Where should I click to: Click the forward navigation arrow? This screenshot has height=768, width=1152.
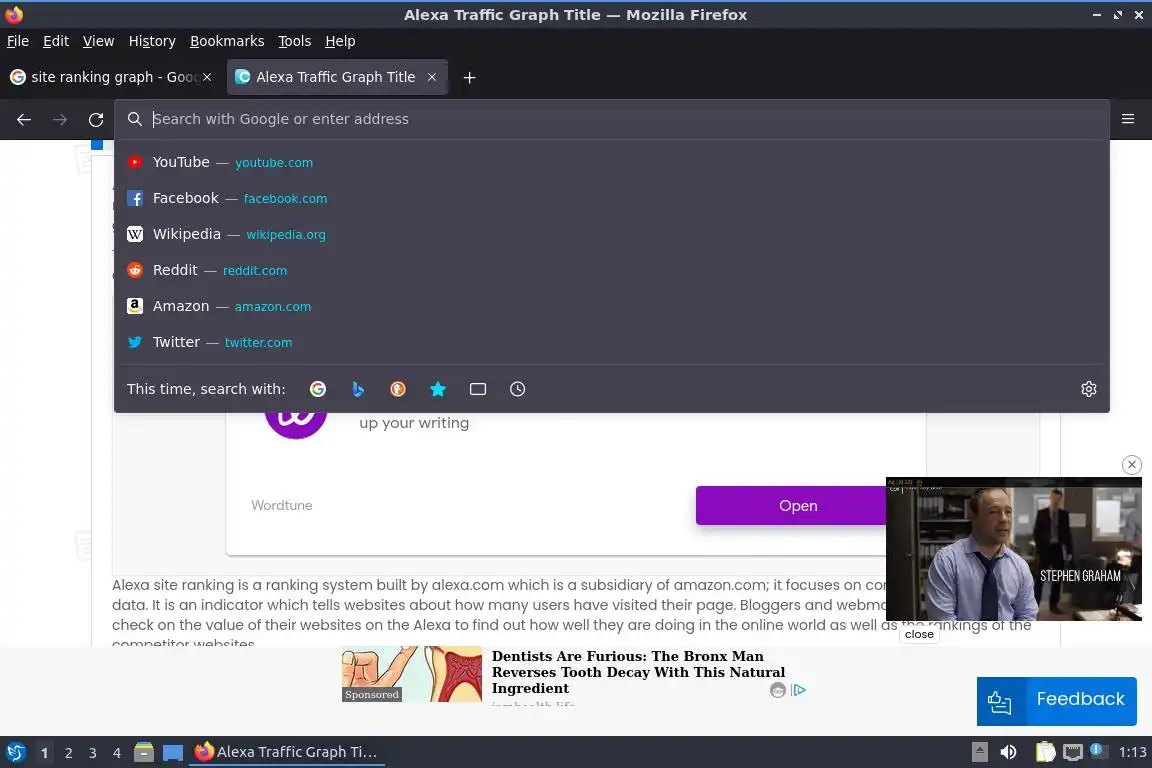coord(60,119)
